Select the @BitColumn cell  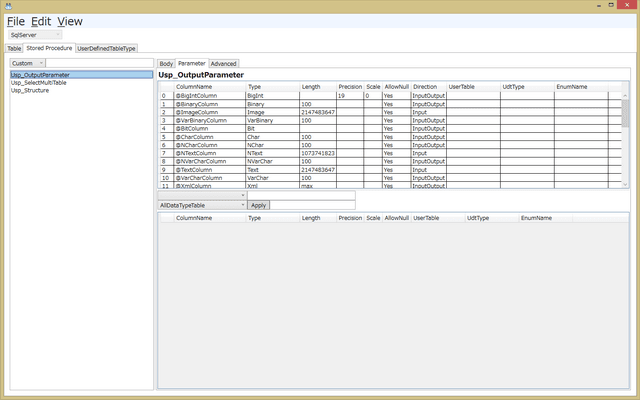point(210,129)
